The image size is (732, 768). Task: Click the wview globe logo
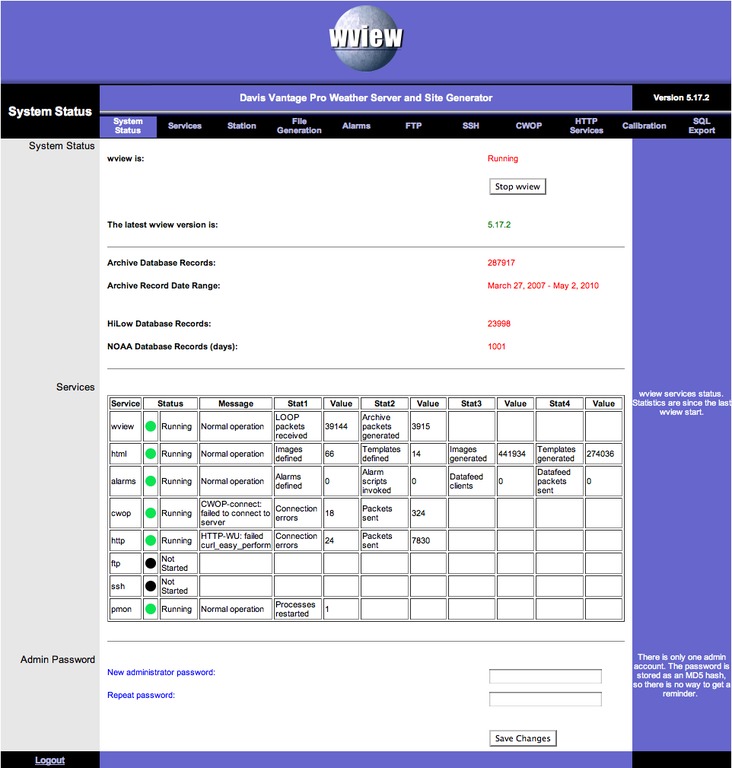tap(365, 41)
